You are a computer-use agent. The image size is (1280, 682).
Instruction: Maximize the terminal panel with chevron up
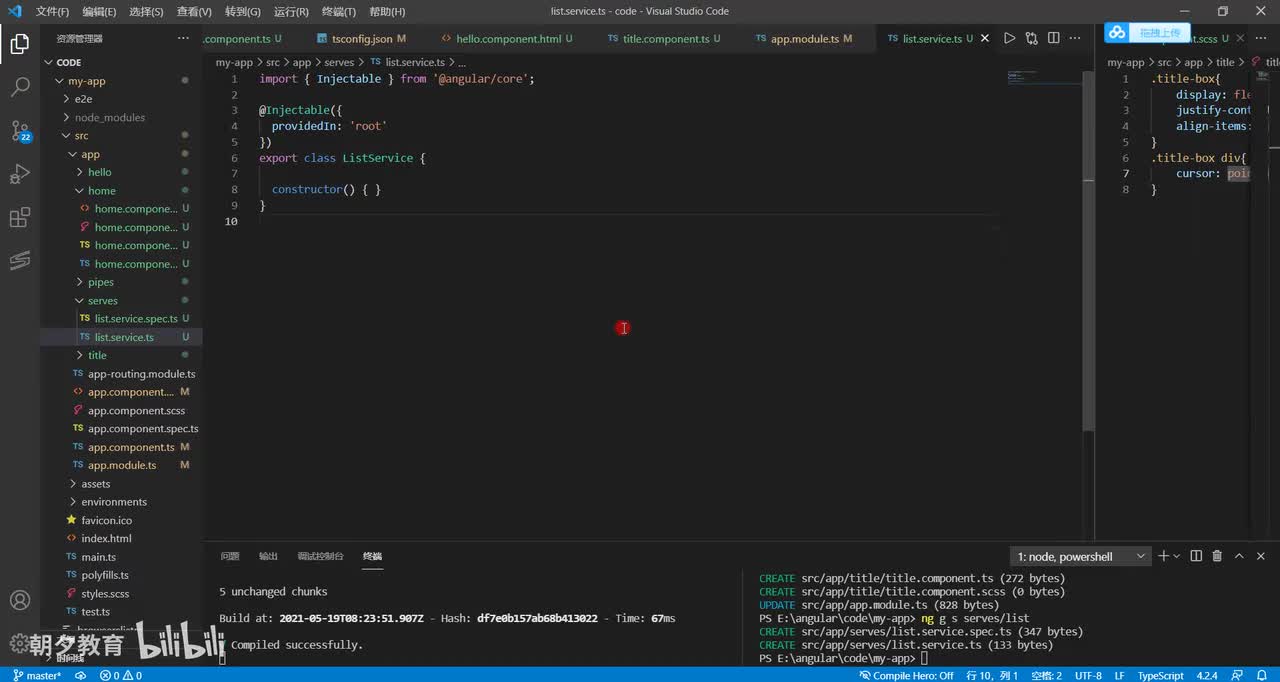pyautogui.click(x=1239, y=556)
